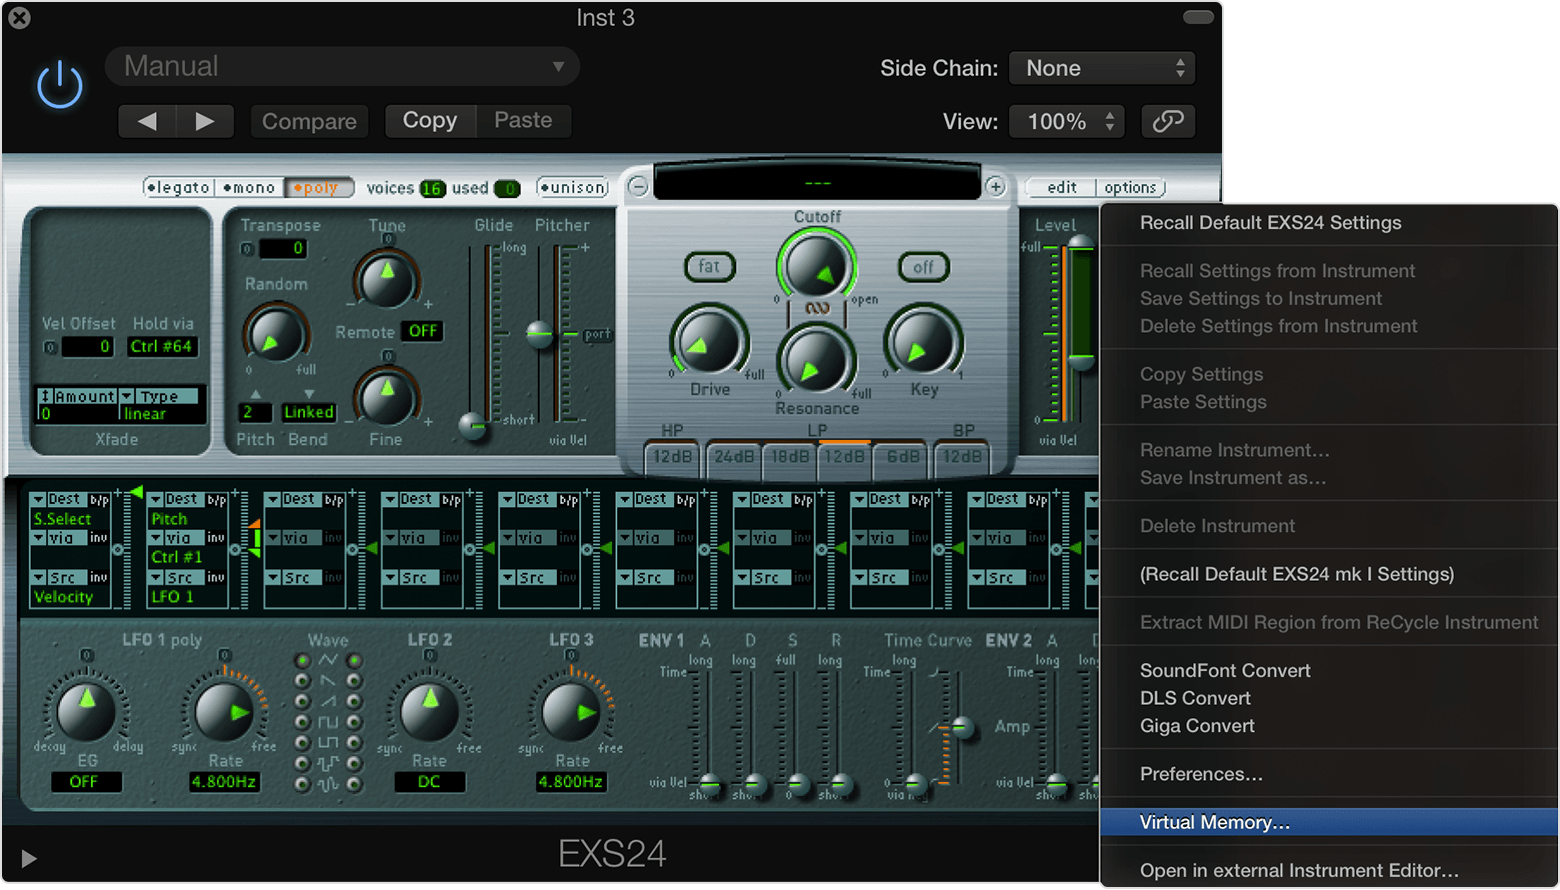Screen dimensions: 1560x890
Task: Click the Glide slider handle
Action: (472, 426)
